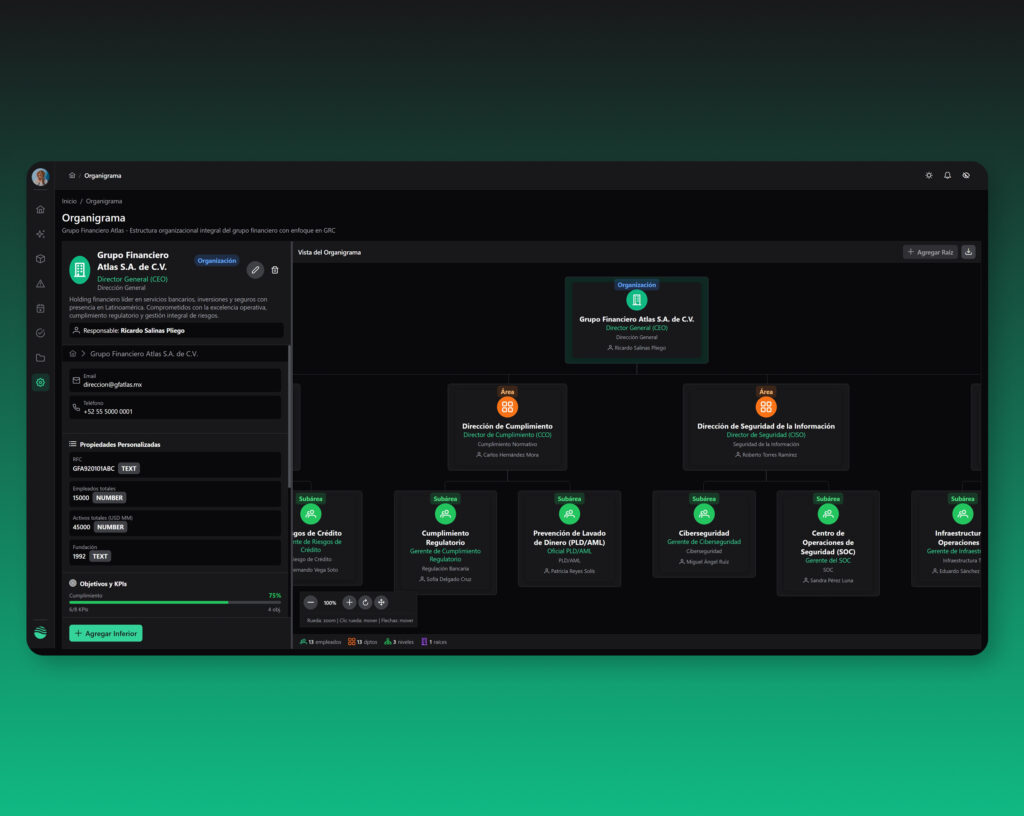Image resolution: width=1024 pixels, height=816 pixels.
Task: Click the pencil edit icon for Grupo Financiero
Action: (255, 270)
